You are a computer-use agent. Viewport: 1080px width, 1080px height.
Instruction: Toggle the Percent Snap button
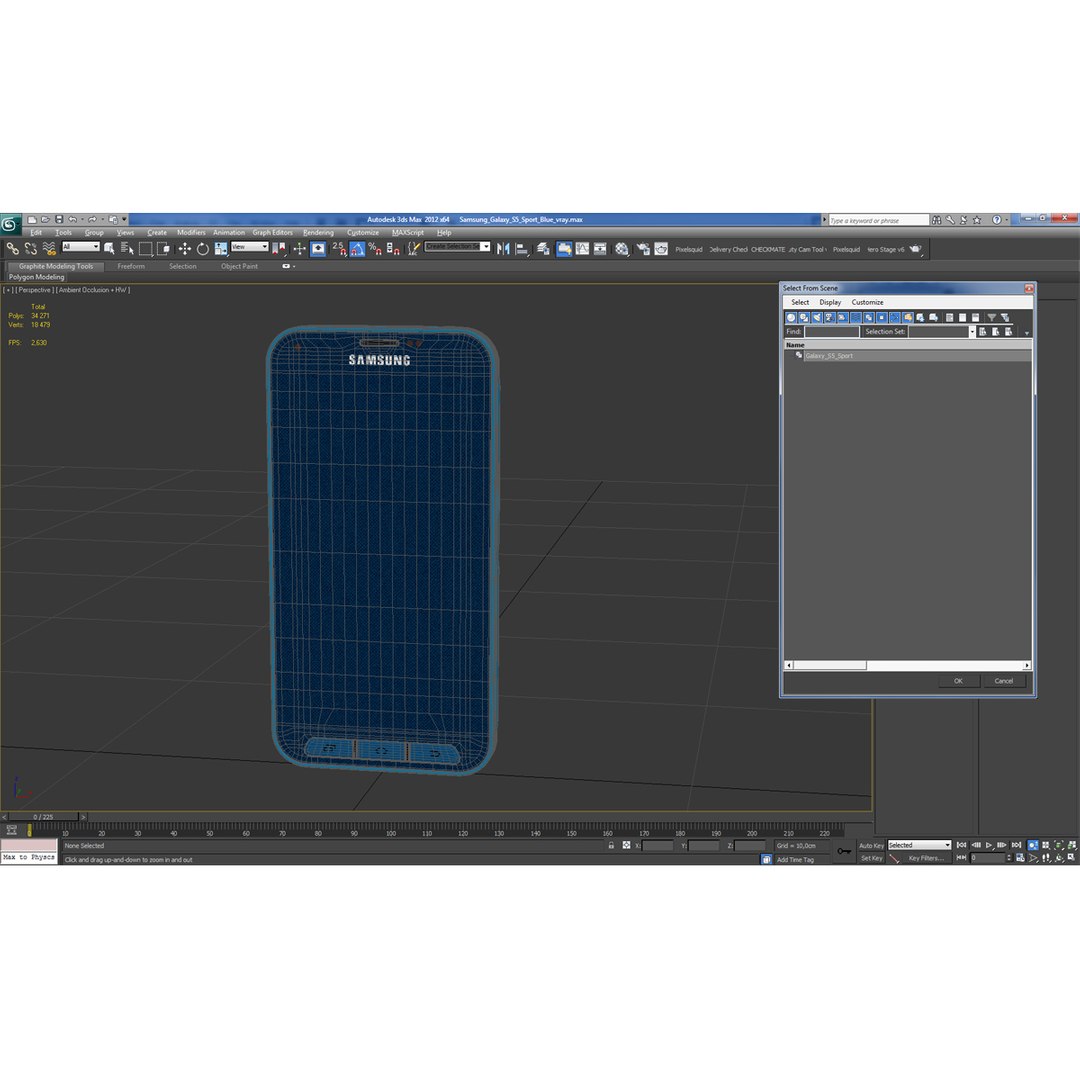tap(375, 249)
